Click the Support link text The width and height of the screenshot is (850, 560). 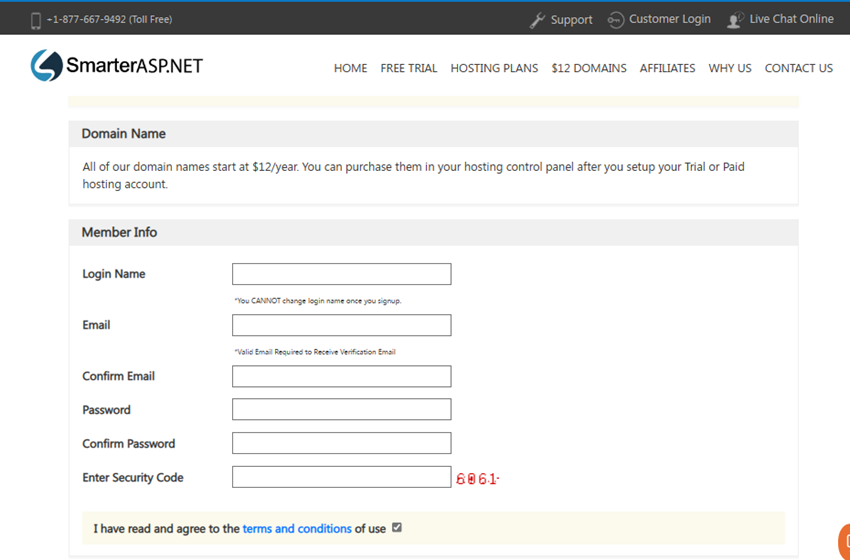(x=571, y=20)
